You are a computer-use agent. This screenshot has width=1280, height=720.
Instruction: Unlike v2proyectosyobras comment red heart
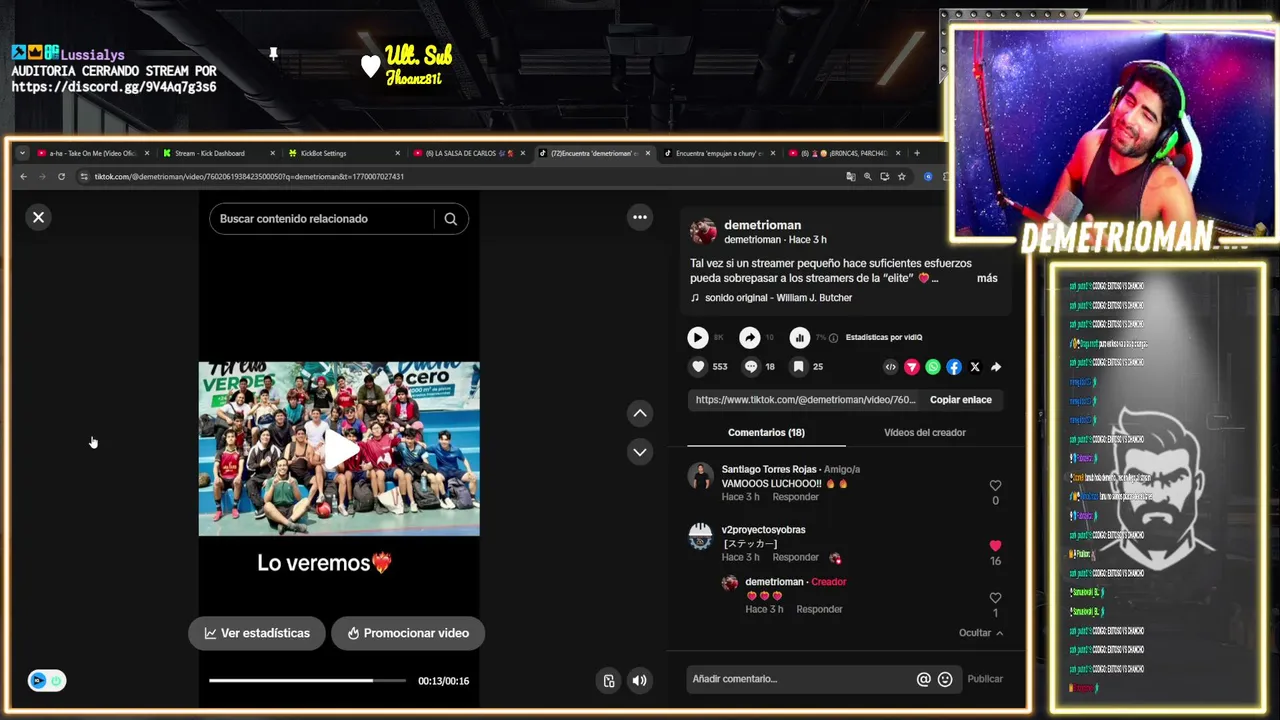tap(995, 546)
